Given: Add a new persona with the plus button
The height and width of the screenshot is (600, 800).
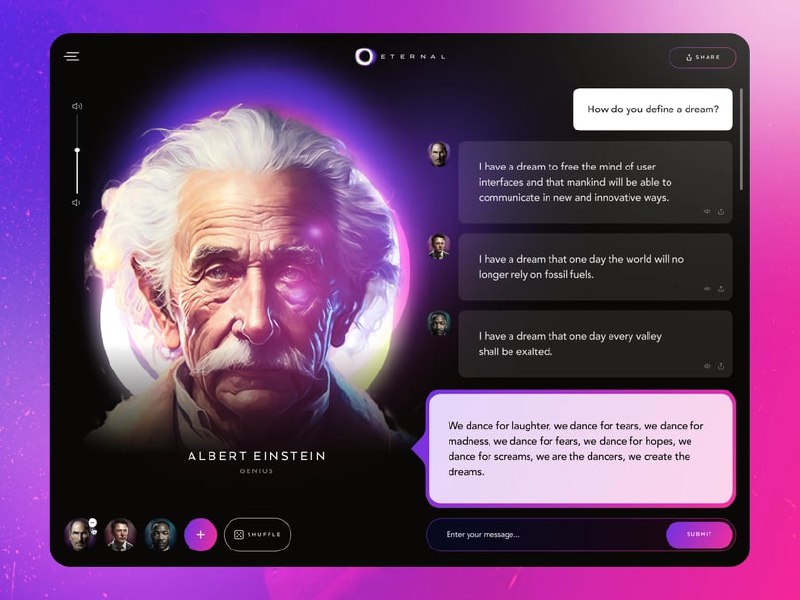Looking at the screenshot, I should point(201,535).
